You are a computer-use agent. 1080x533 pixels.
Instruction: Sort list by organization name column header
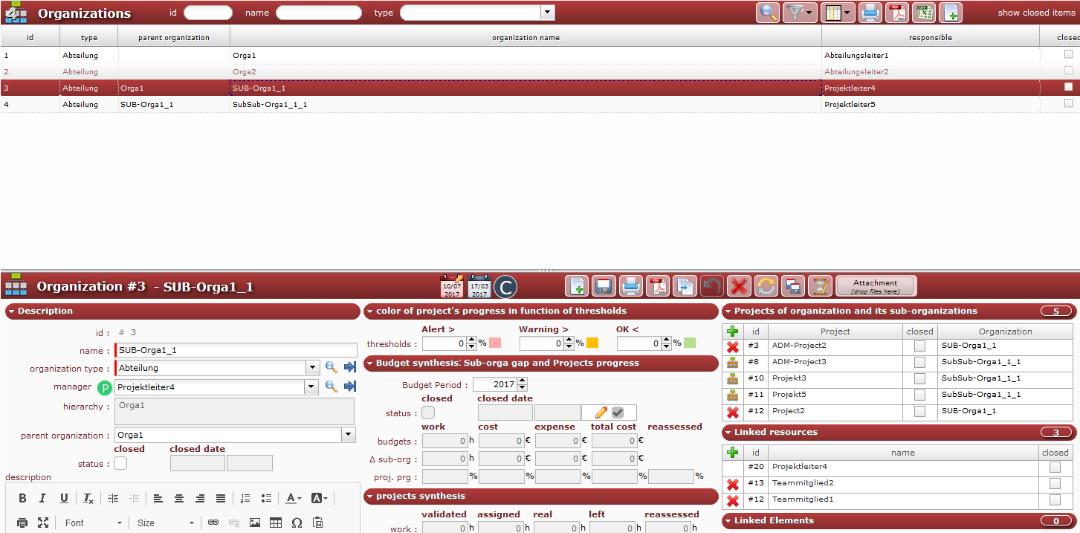point(525,38)
